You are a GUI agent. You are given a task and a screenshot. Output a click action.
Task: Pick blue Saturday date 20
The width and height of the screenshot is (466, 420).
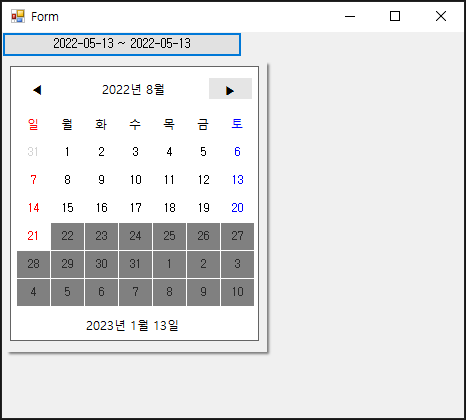(x=237, y=208)
